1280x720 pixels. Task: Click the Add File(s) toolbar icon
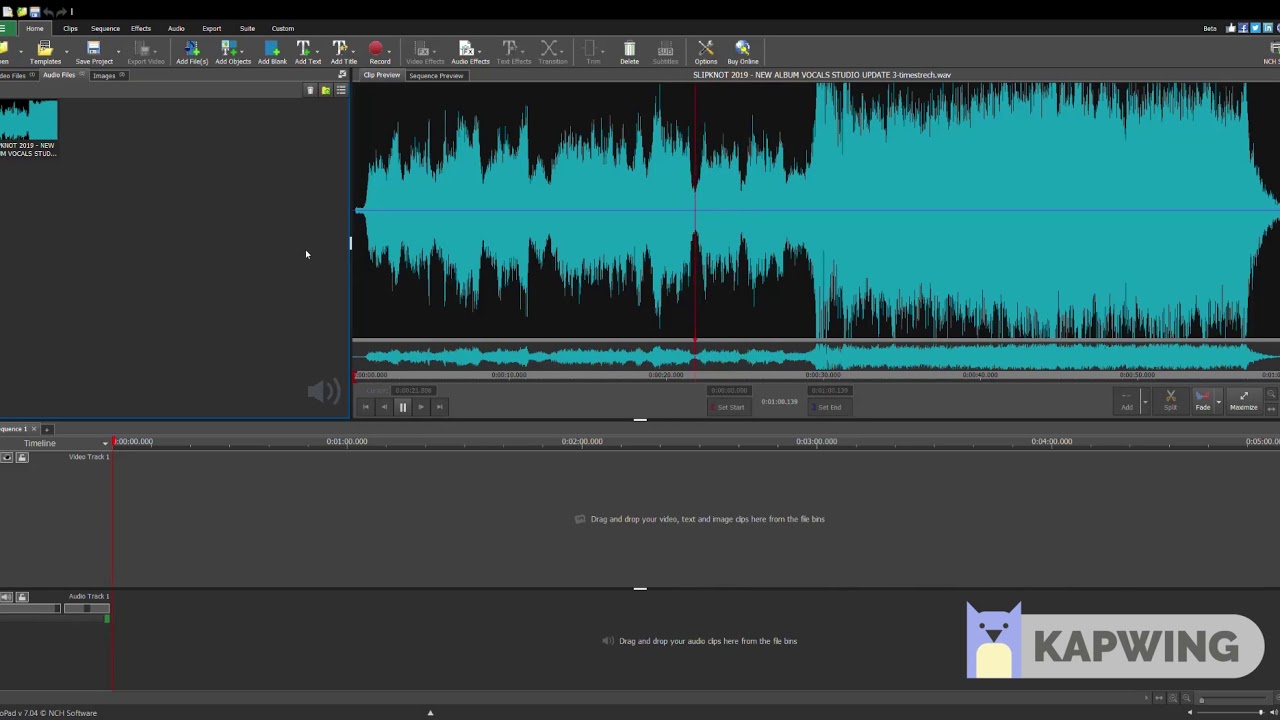[191, 49]
